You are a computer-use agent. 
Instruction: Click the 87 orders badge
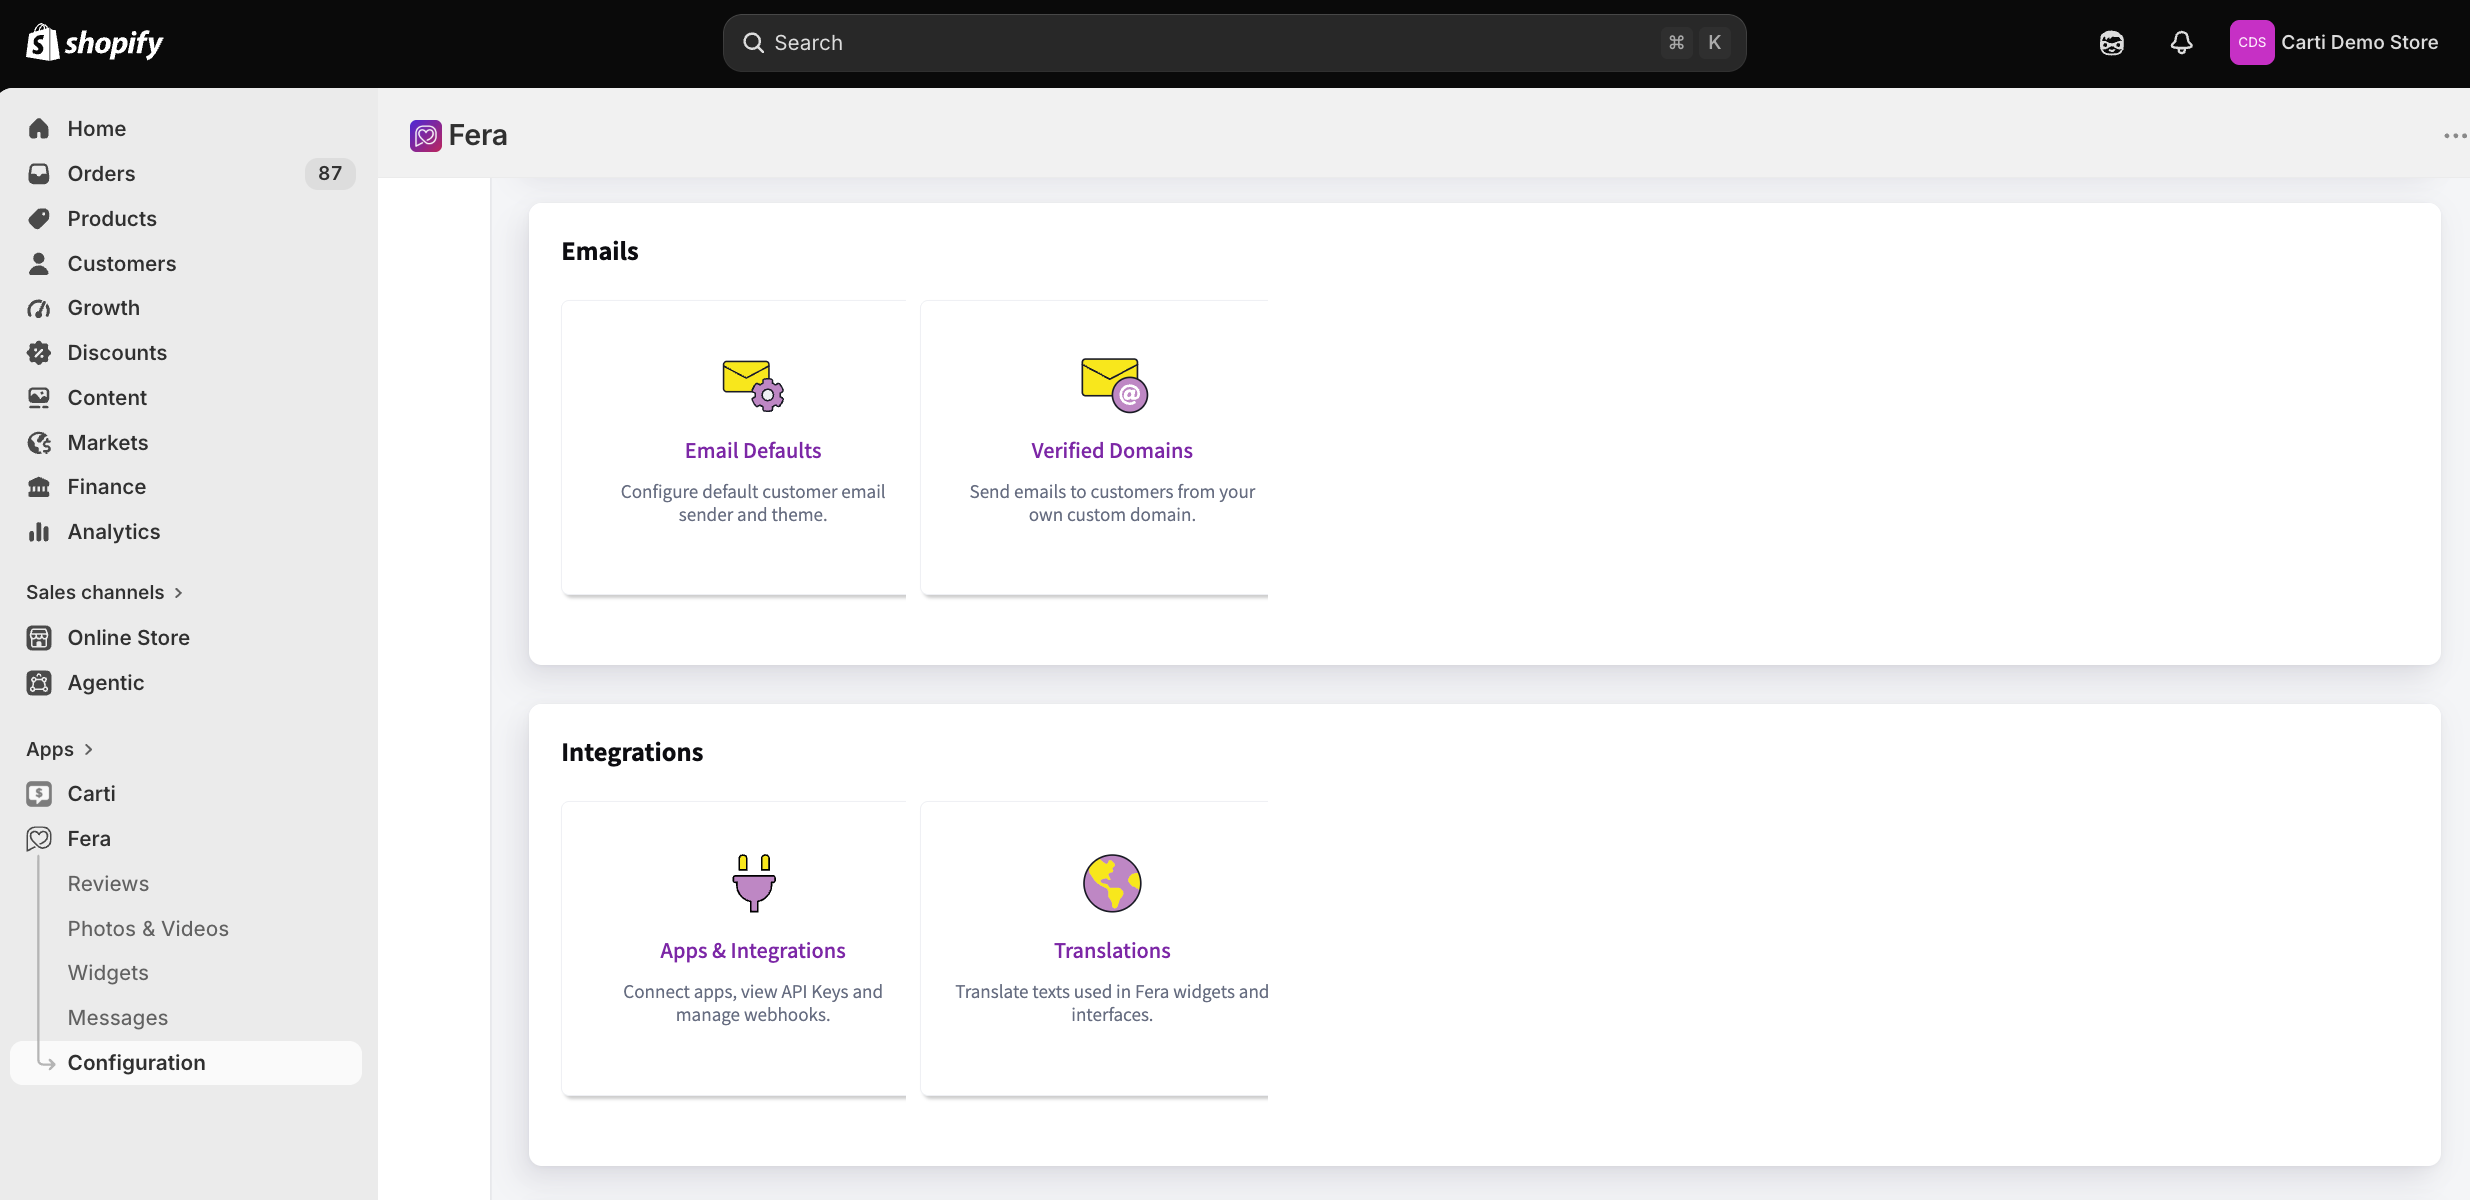330,174
